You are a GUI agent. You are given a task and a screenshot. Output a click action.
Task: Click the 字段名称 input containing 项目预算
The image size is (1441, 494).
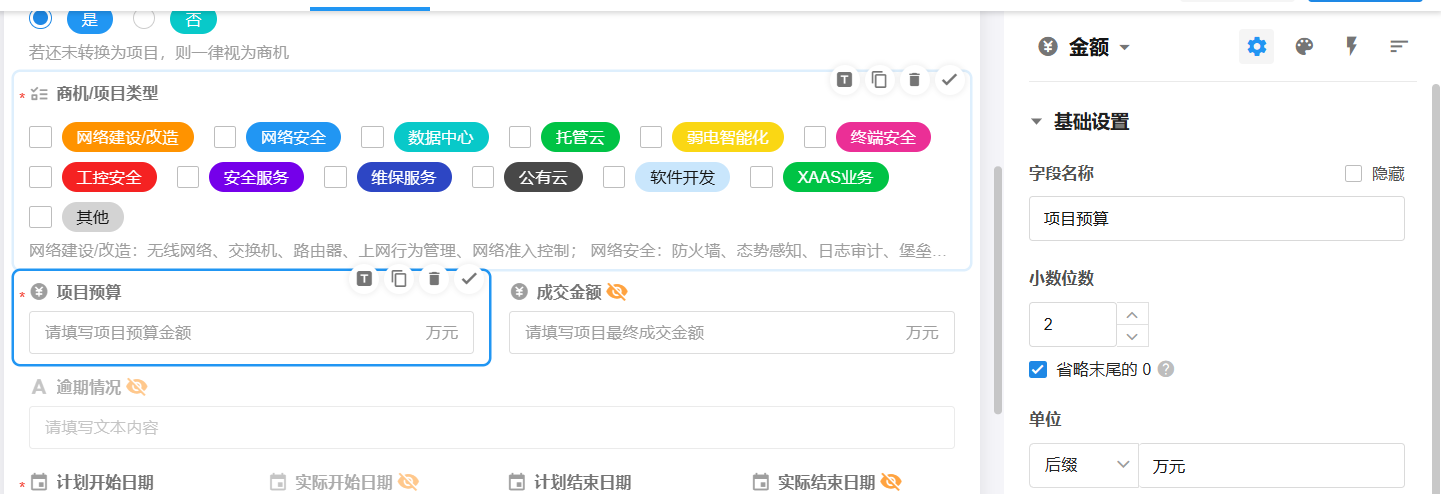1216,219
